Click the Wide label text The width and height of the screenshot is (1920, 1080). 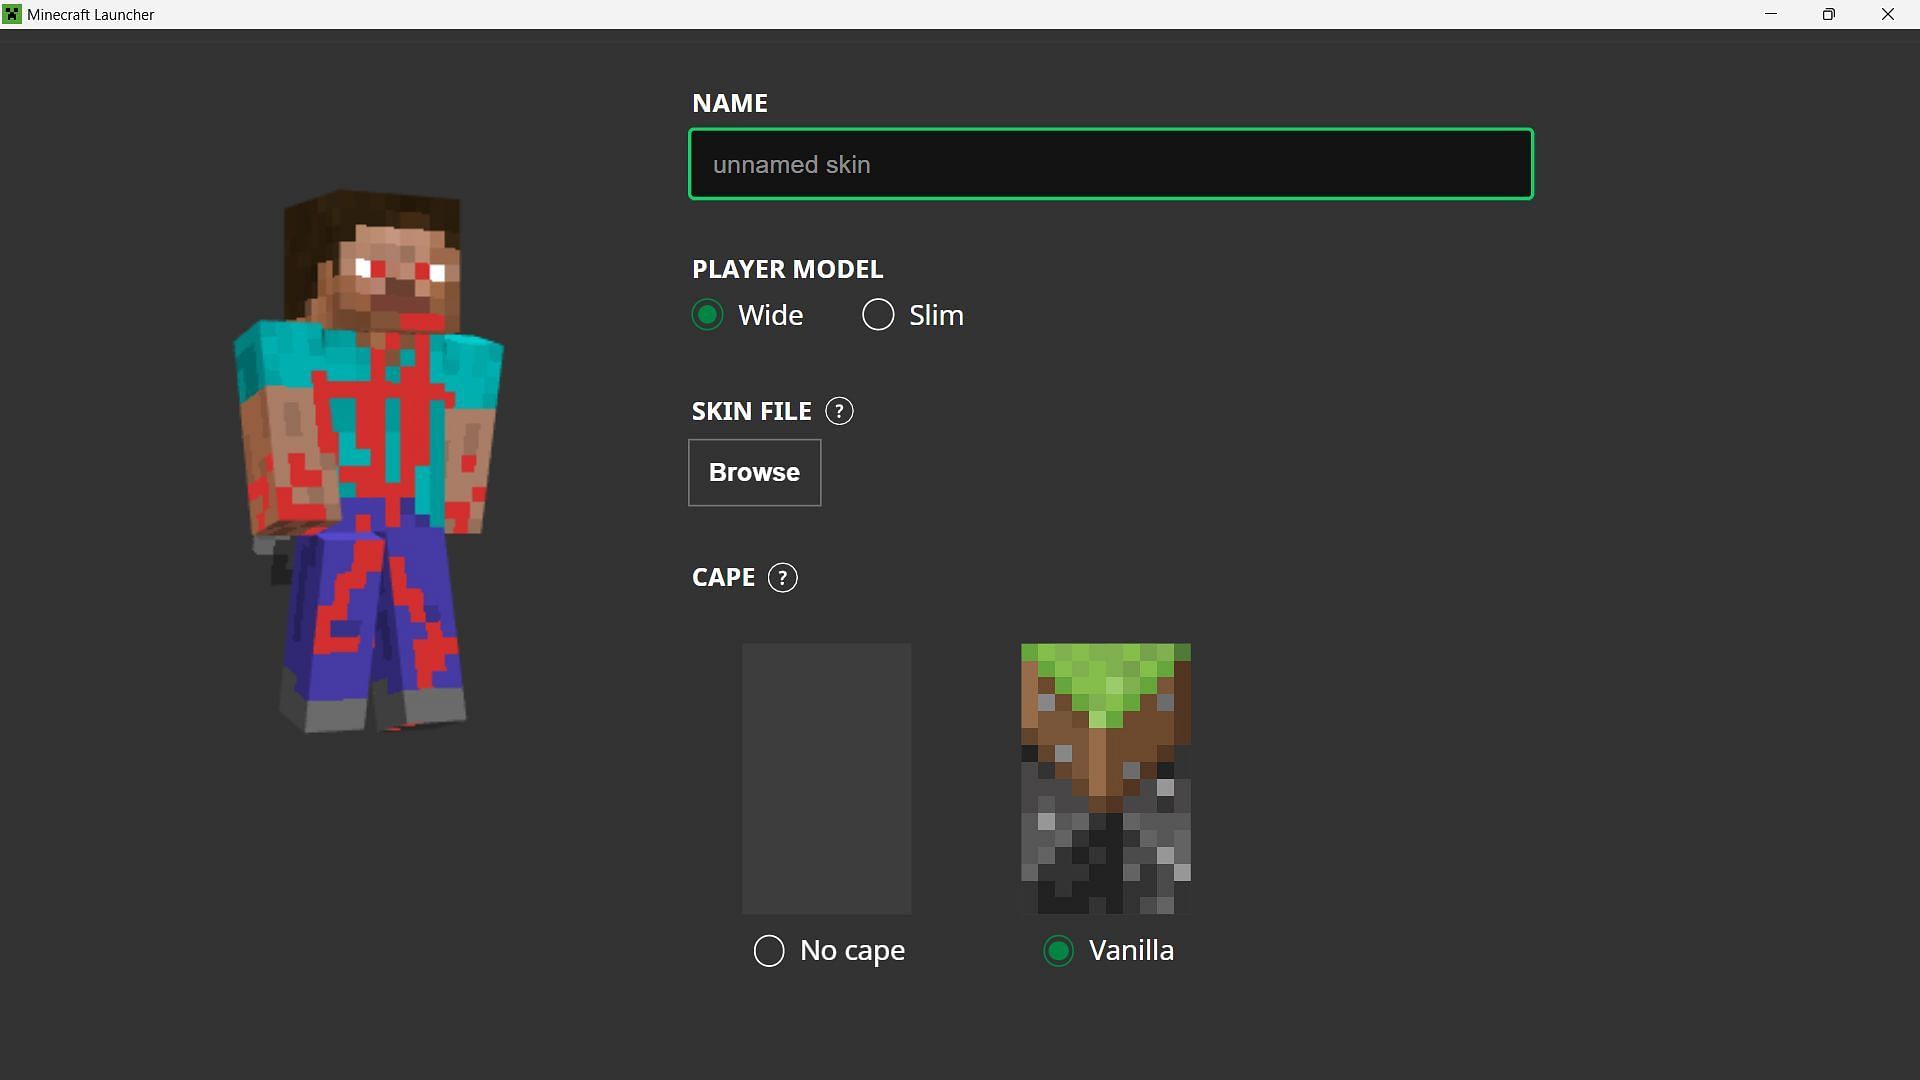click(770, 315)
